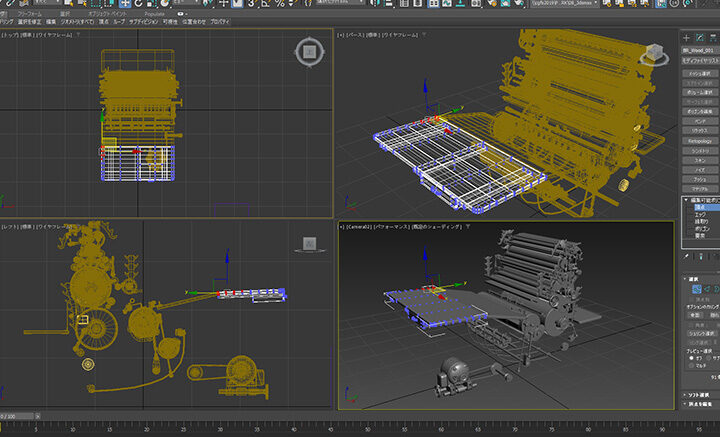This screenshot has width=720, height=437.
Task: Select the Off preview selection radio button
Action: (x=692, y=358)
